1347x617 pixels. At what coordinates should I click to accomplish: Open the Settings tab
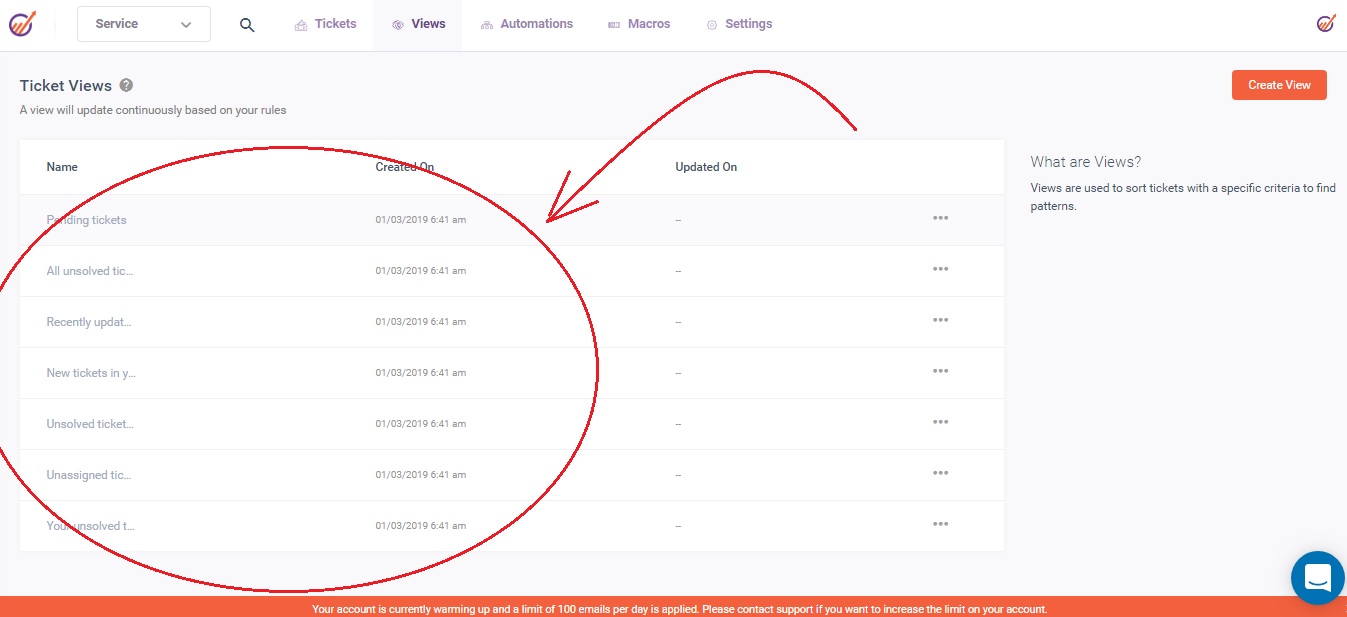[739, 24]
